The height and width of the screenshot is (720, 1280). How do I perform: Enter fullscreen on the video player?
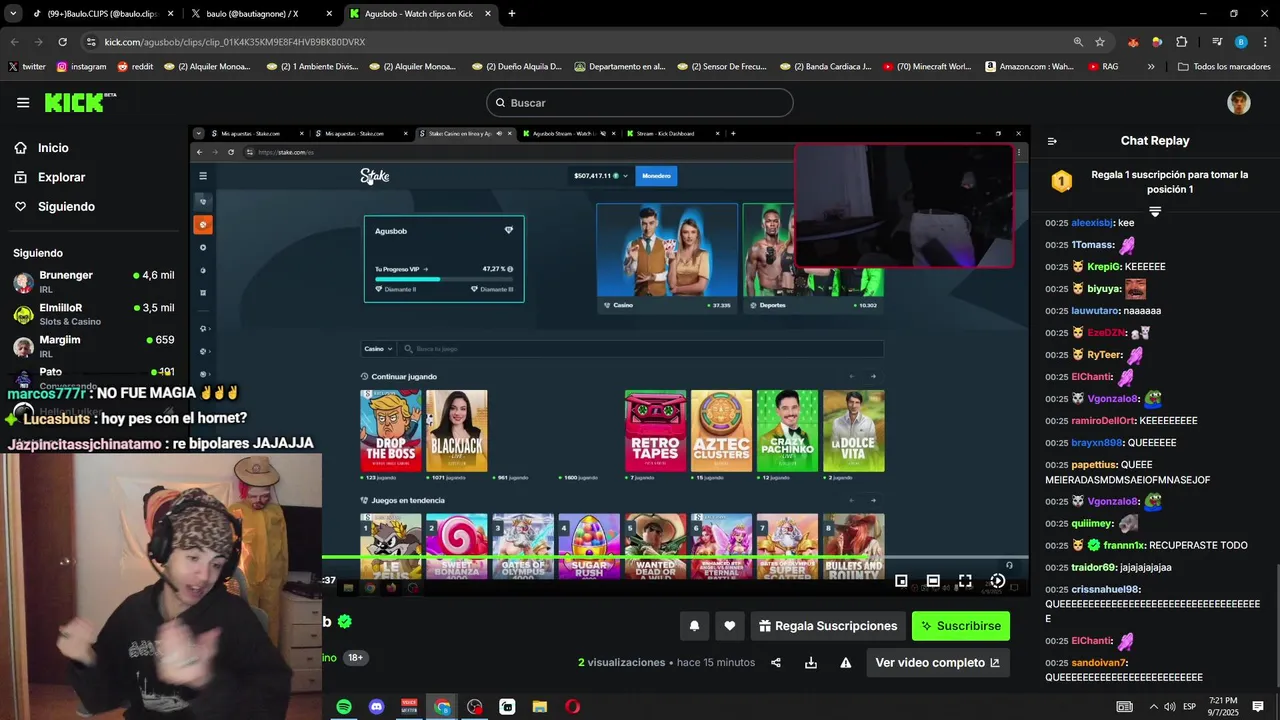[965, 580]
